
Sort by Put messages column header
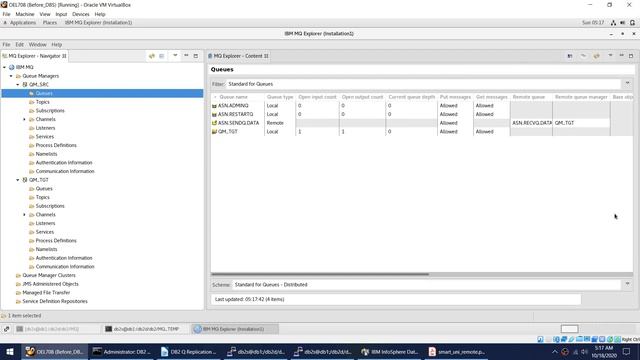click(455, 97)
